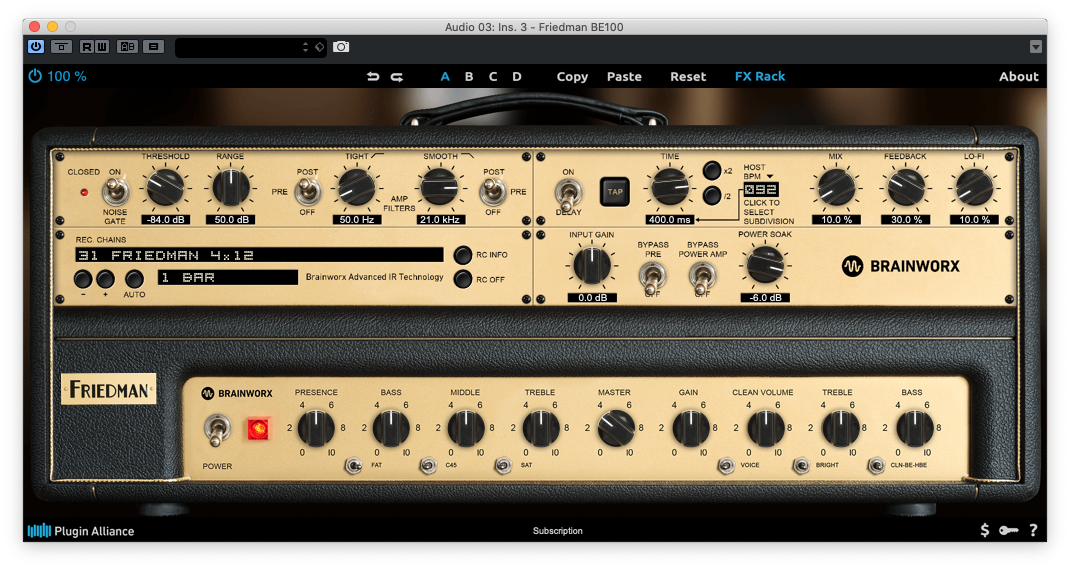Click the plugin bypass power icon in host toolbar
The height and width of the screenshot is (569, 1070).
click(x=36, y=46)
